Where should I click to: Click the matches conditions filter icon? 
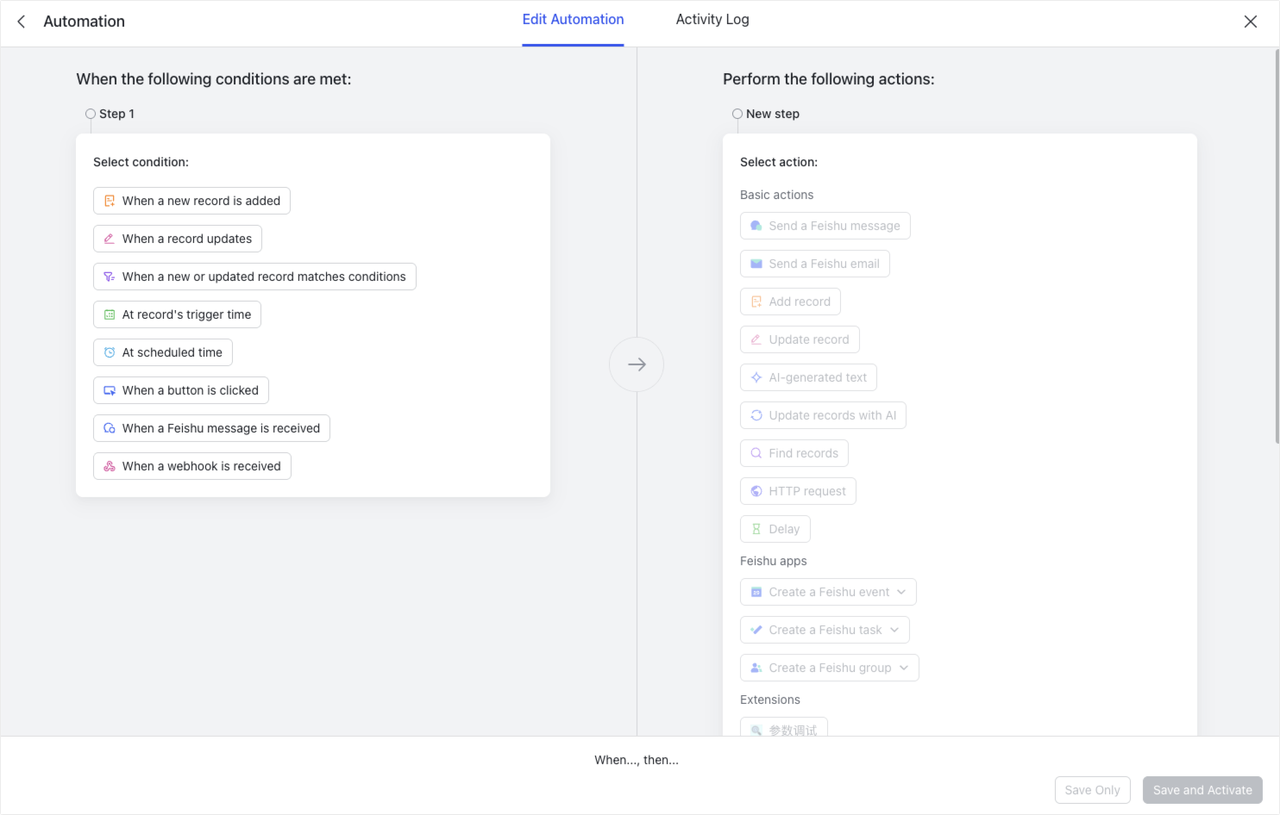click(110, 277)
